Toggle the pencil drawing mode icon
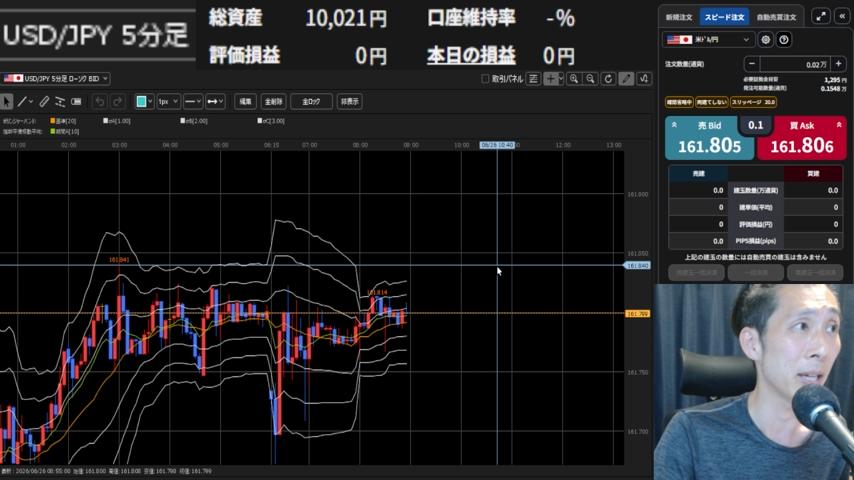The image size is (854, 480). (626, 79)
